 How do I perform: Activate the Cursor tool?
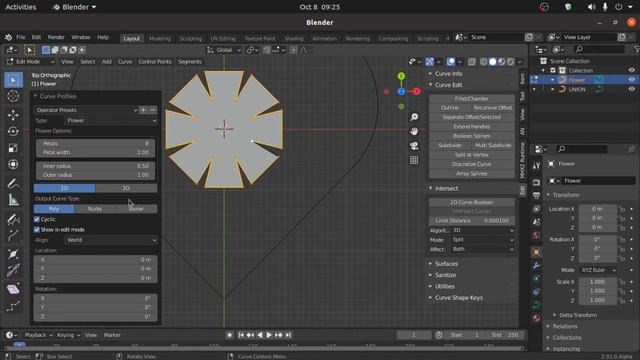tap(13, 96)
